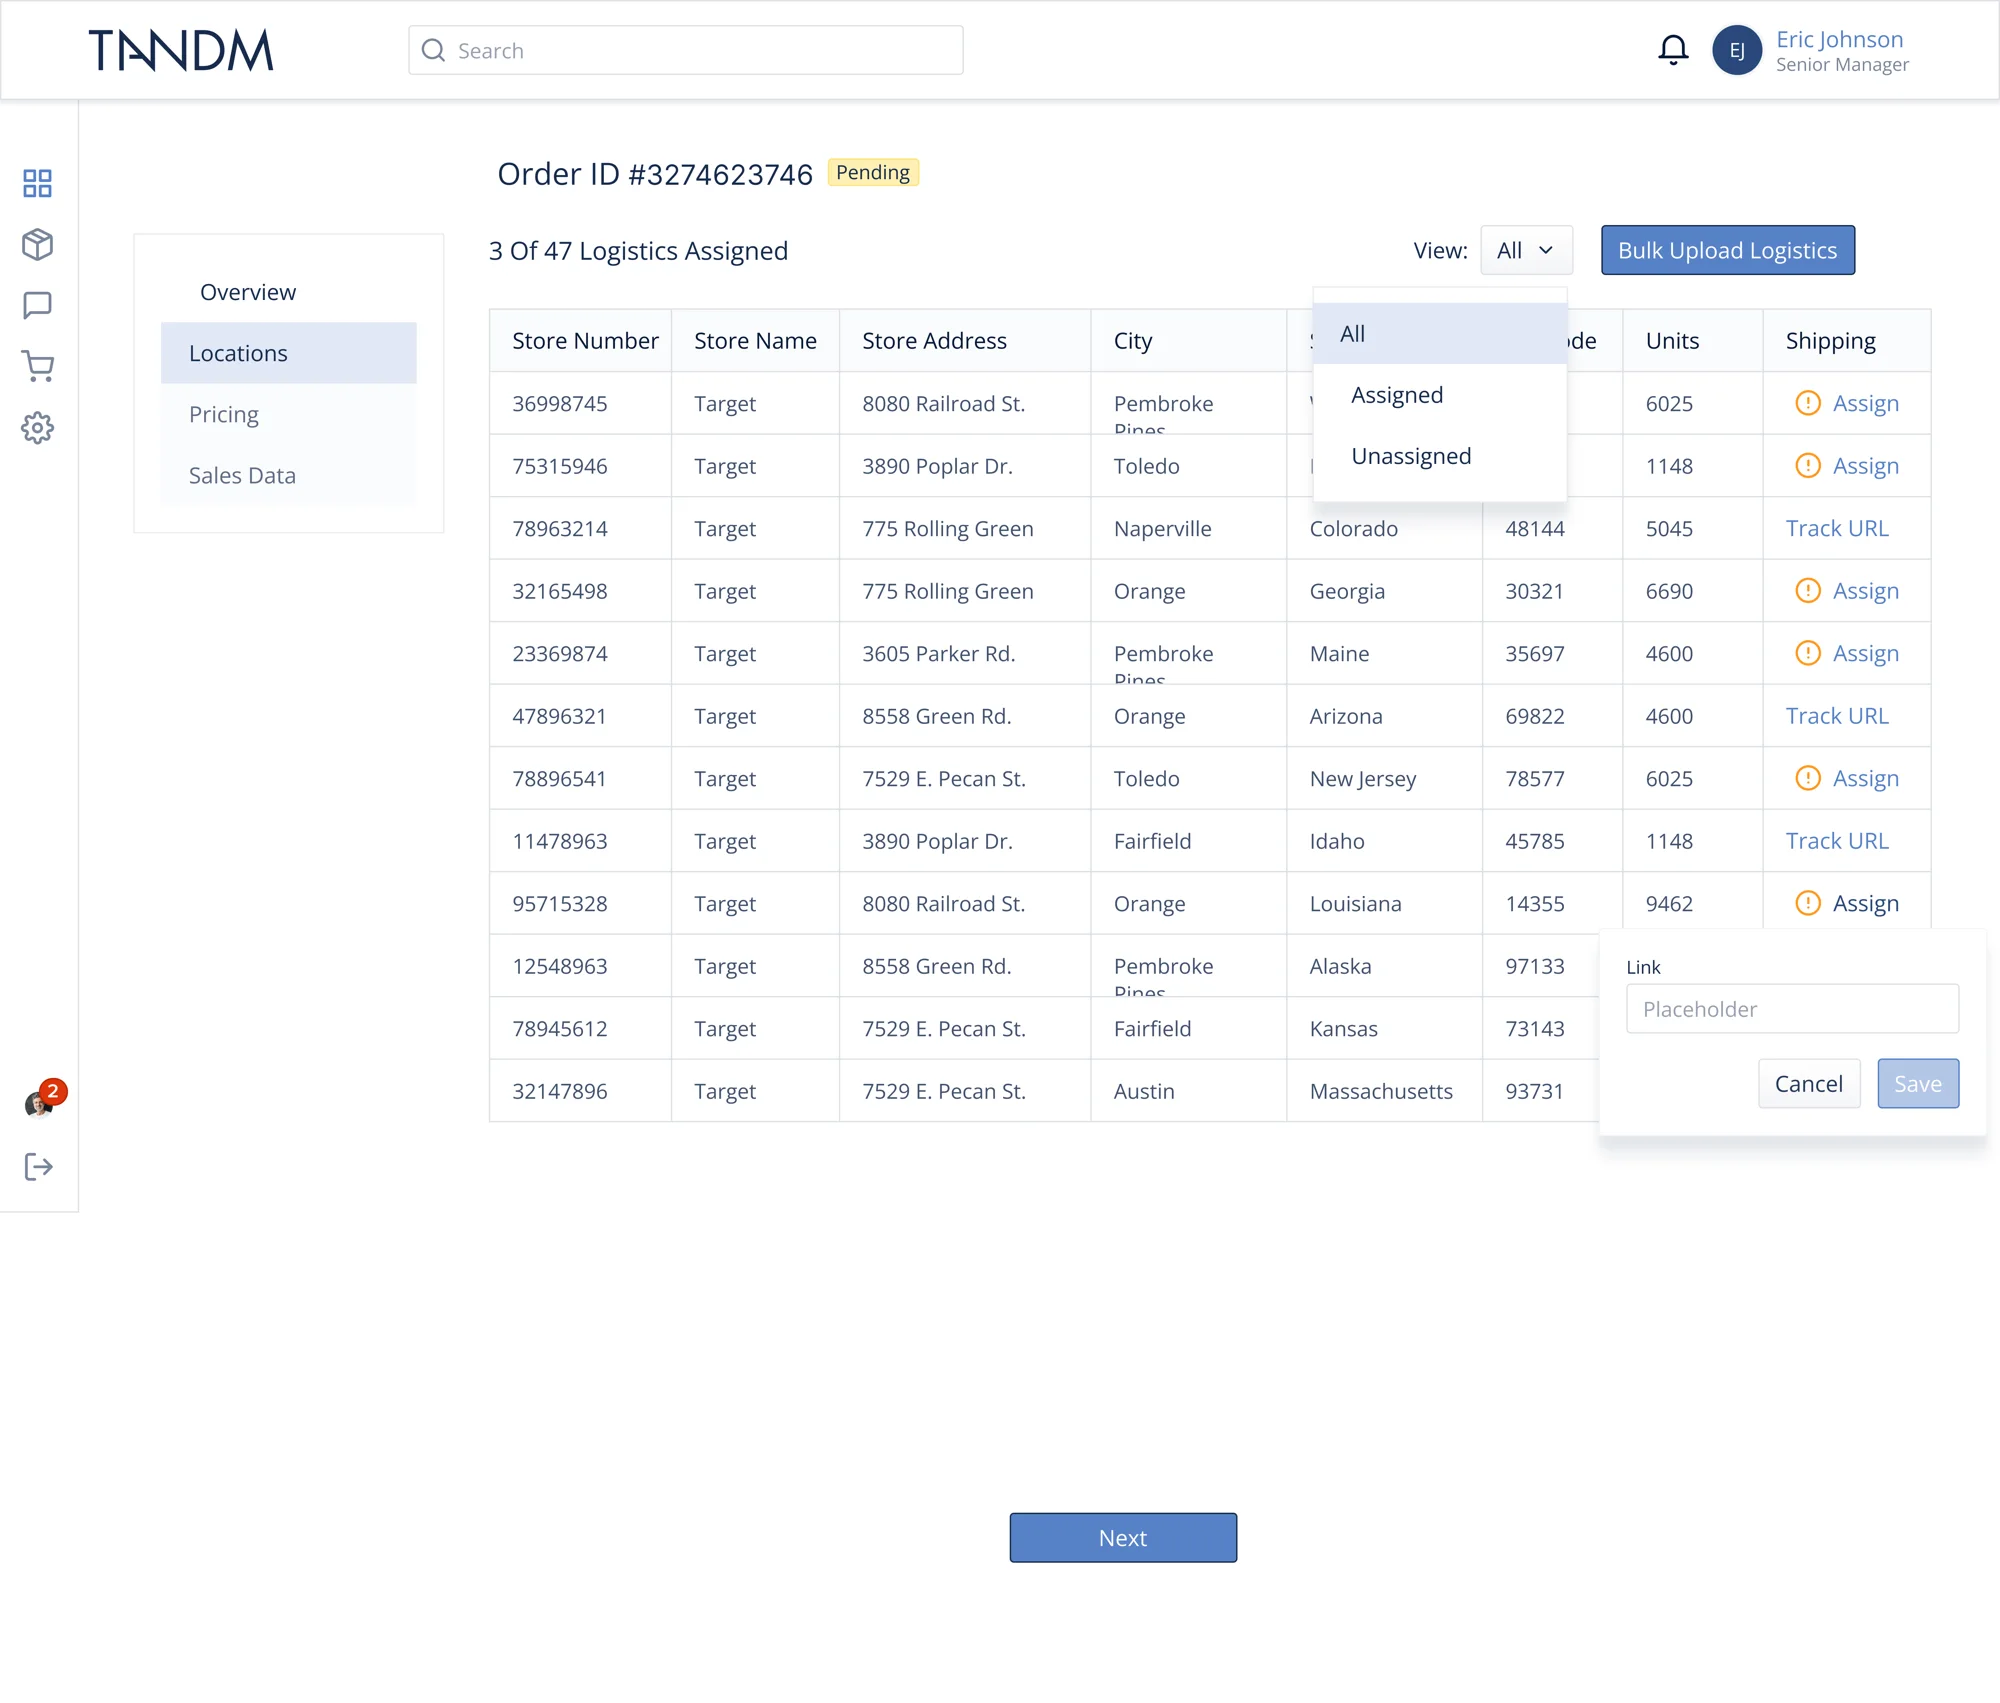Click the logout icon in sidebar

coord(38,1166)
